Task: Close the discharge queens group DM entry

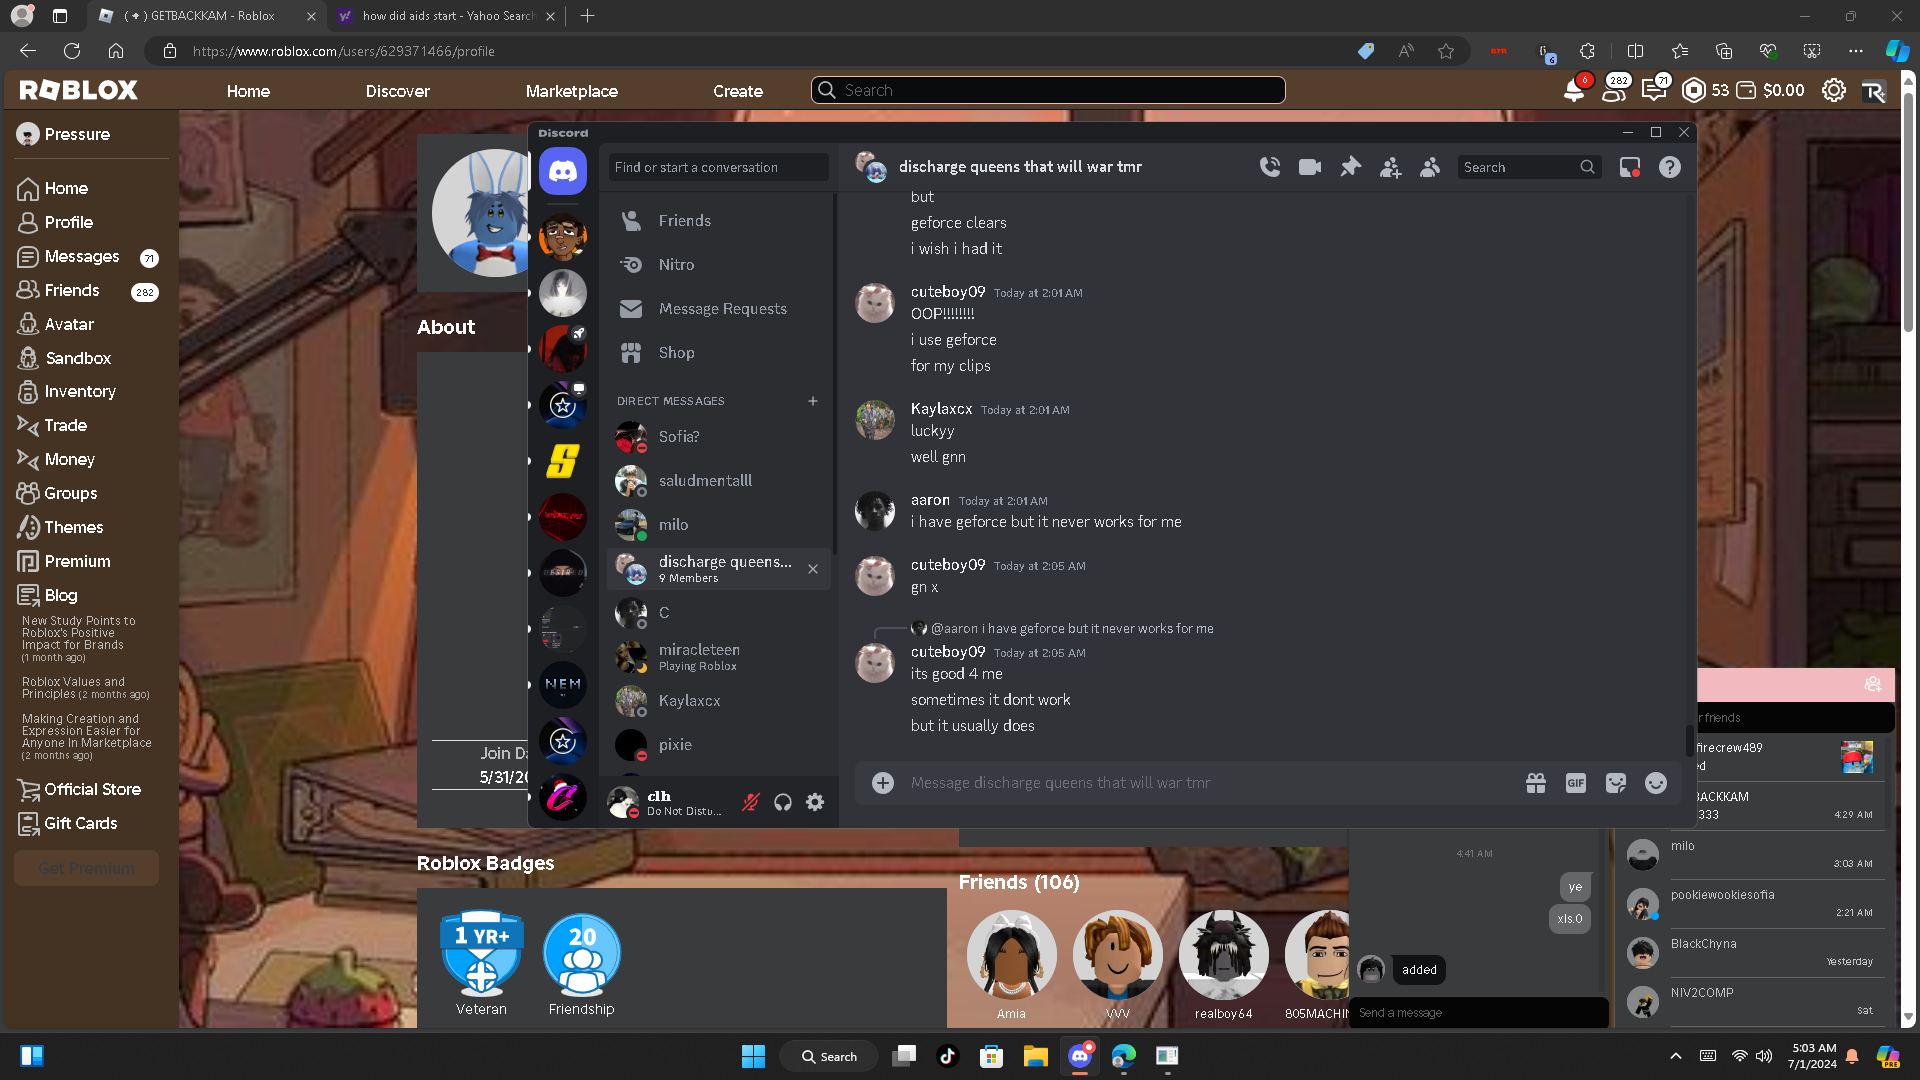Action: pos(813,569)
